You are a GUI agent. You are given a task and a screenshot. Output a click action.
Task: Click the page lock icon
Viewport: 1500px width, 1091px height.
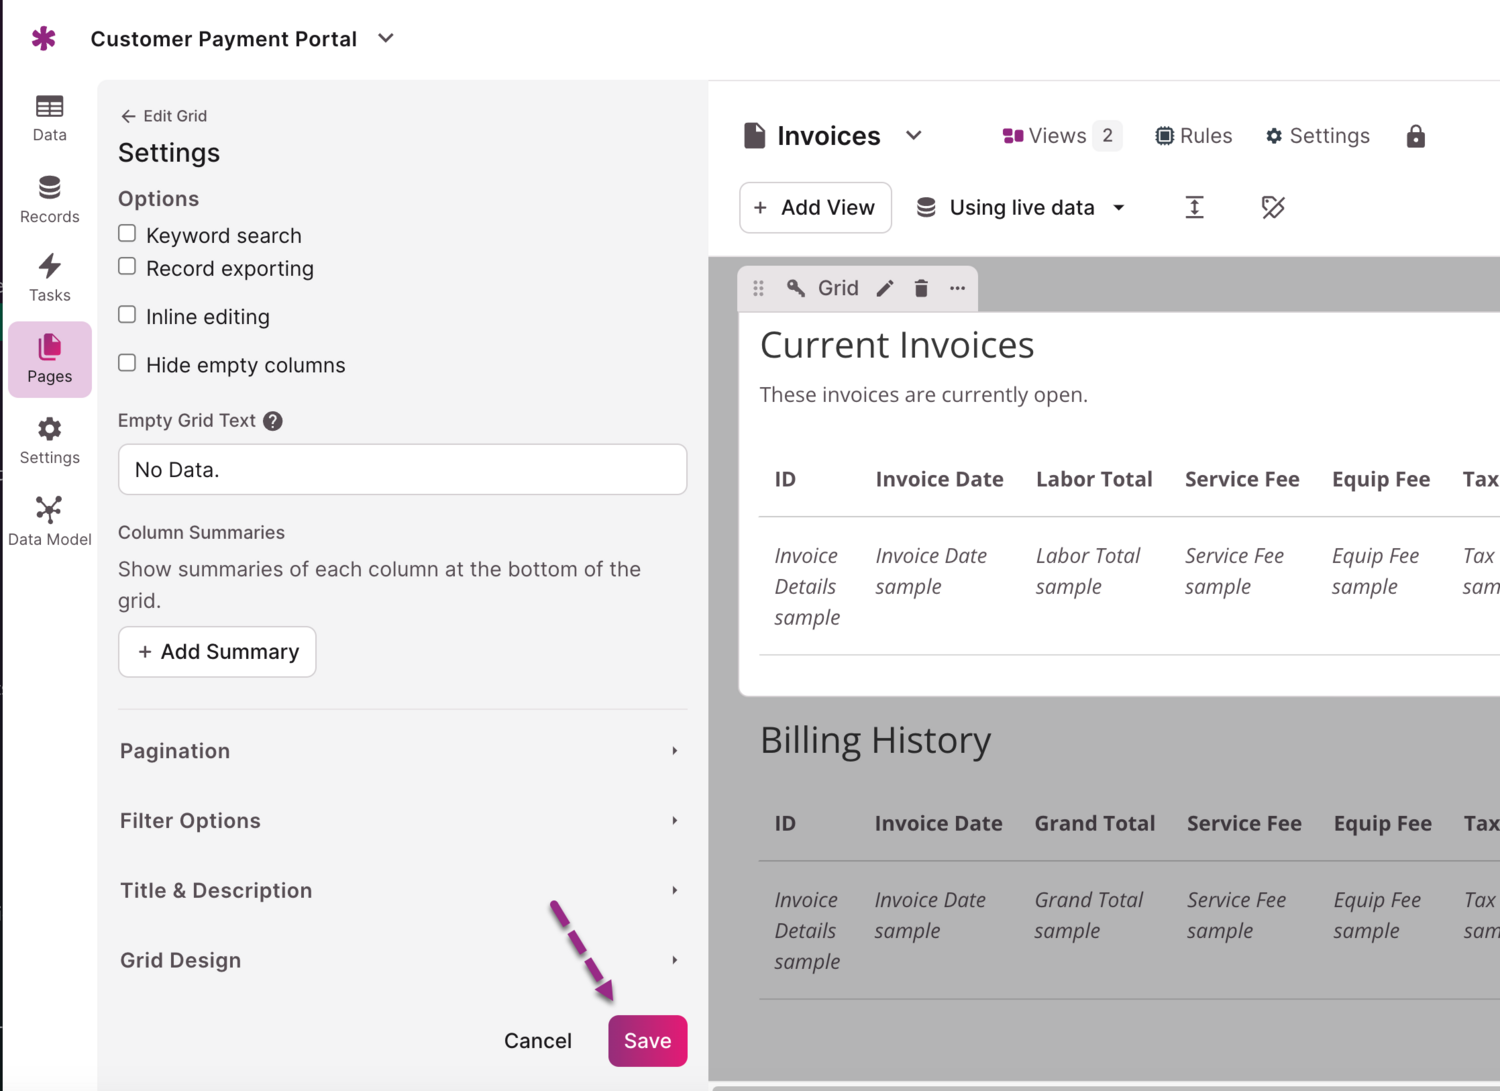1415,136
